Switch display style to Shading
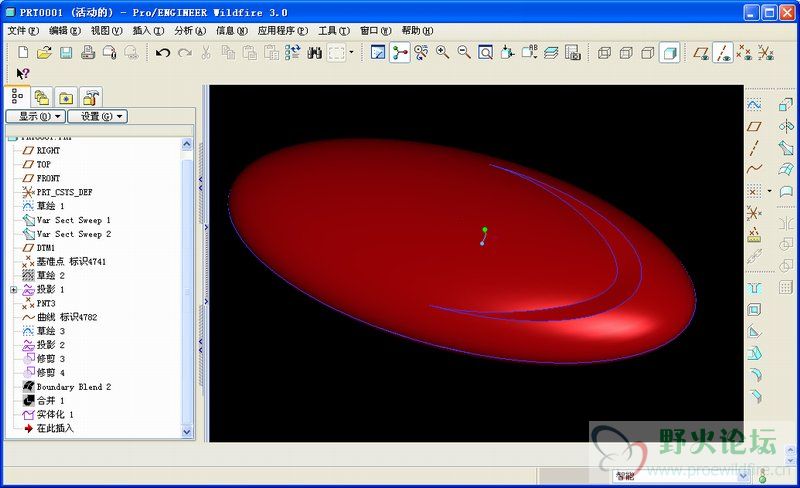Image resolution: width=800 pixels, height=488 pixels. [669, 53]
